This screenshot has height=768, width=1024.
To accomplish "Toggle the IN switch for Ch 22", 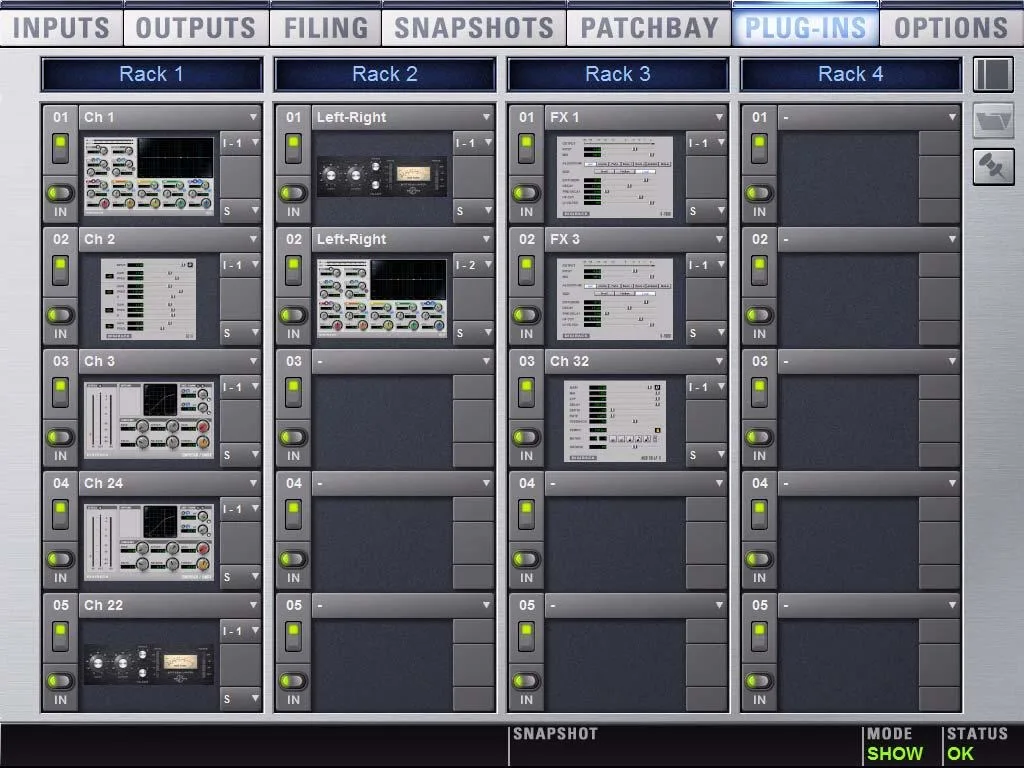I will 60,682.
